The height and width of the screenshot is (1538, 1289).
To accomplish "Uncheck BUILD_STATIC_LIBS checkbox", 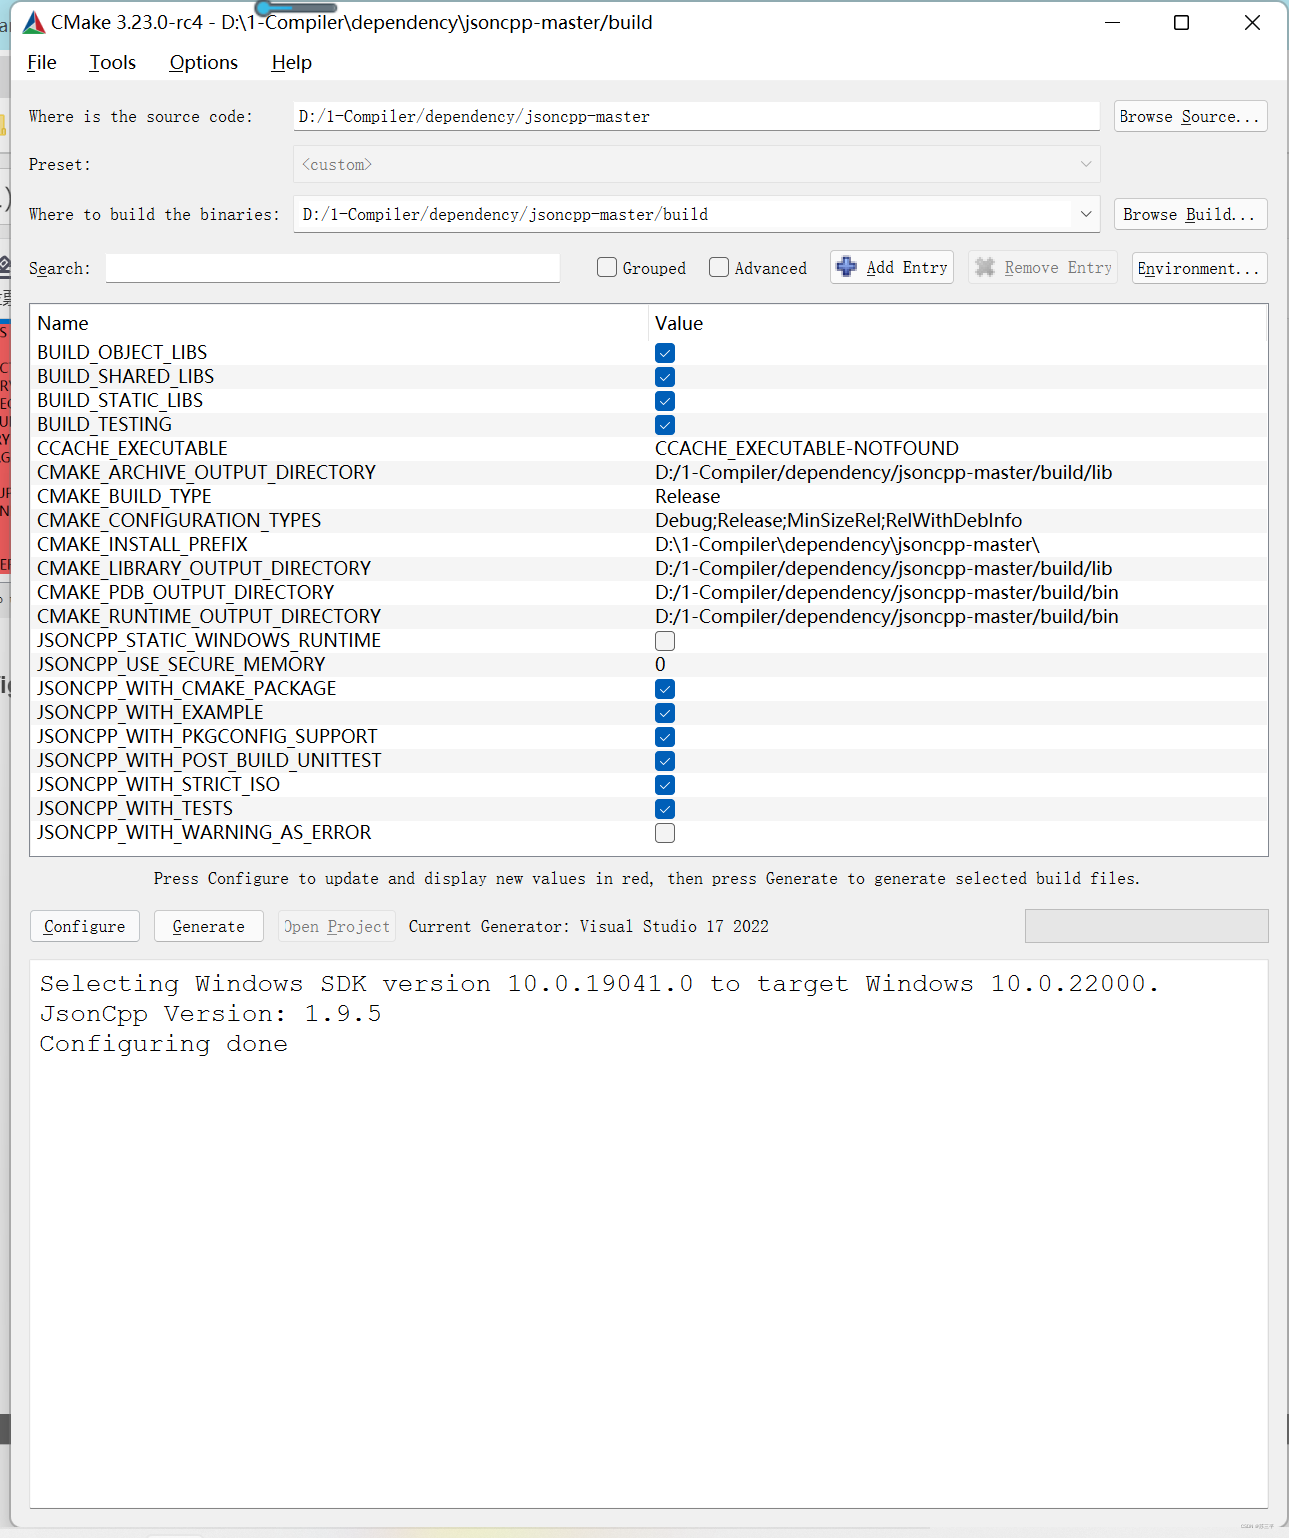I will [x=665, y=401].
